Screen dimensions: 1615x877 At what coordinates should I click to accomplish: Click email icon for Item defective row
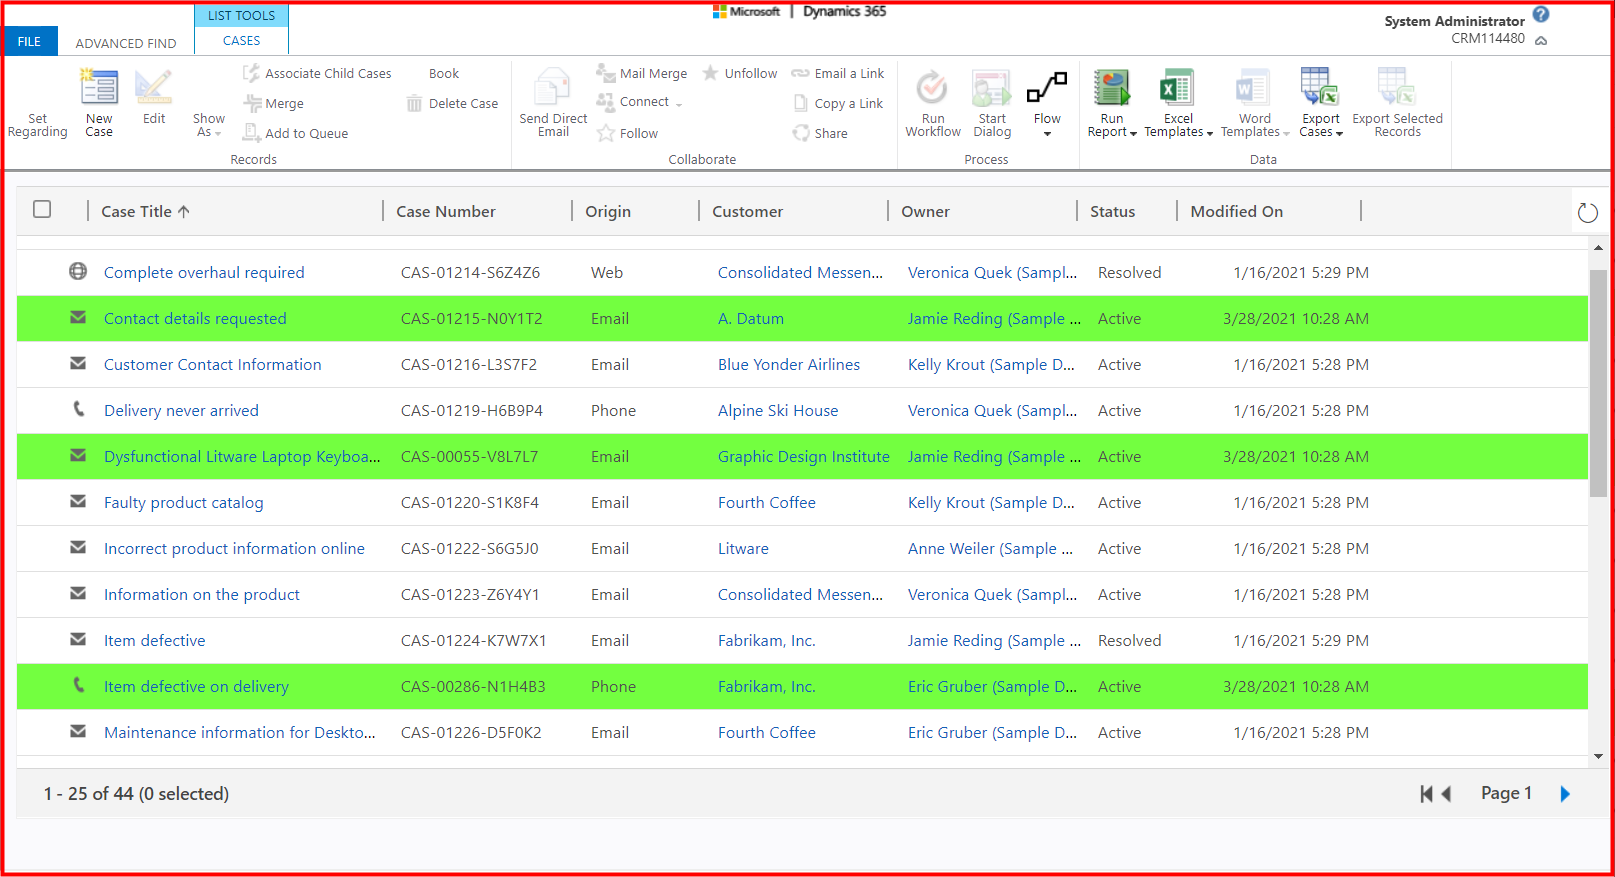coord(77,639)
